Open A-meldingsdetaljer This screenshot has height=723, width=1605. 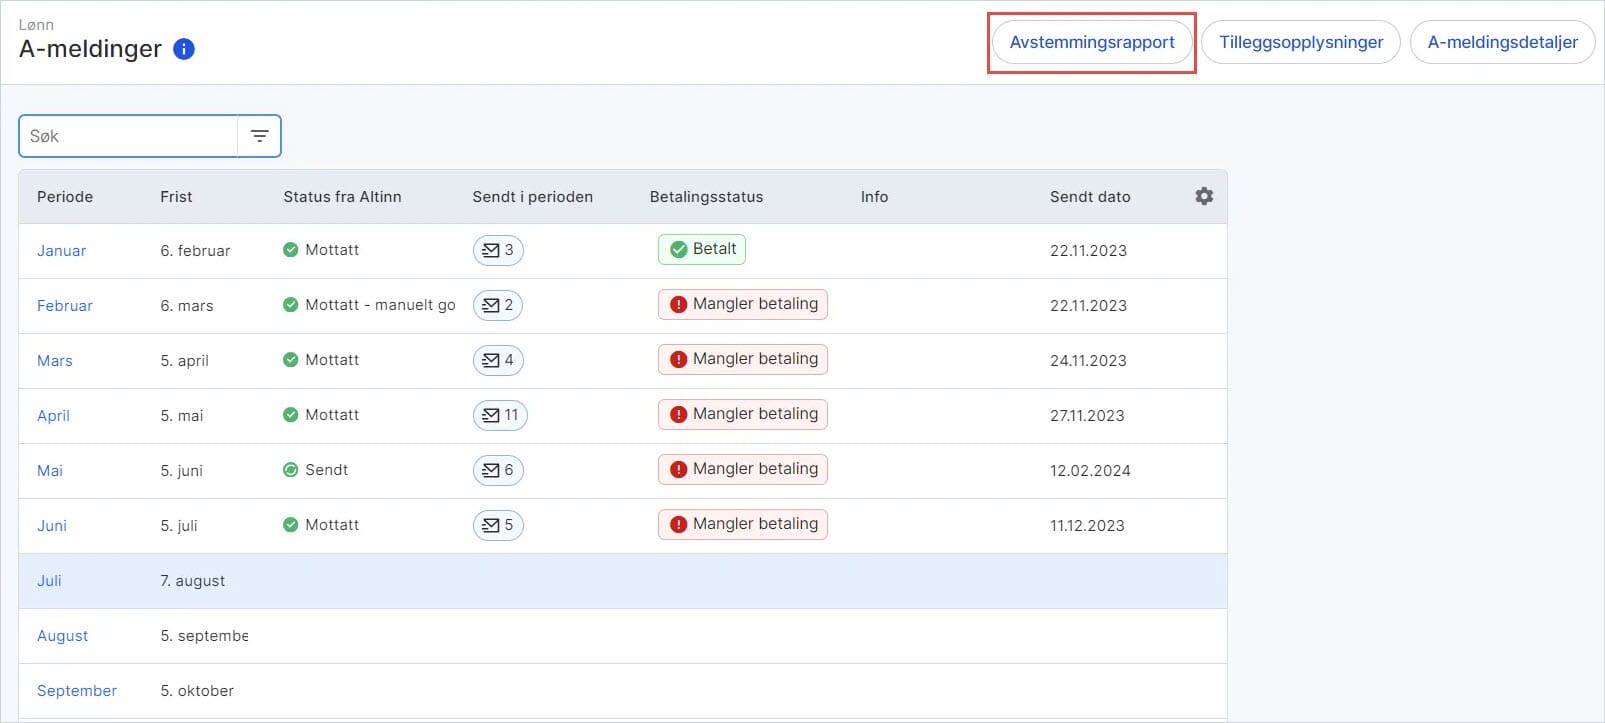click(1503, 42)
